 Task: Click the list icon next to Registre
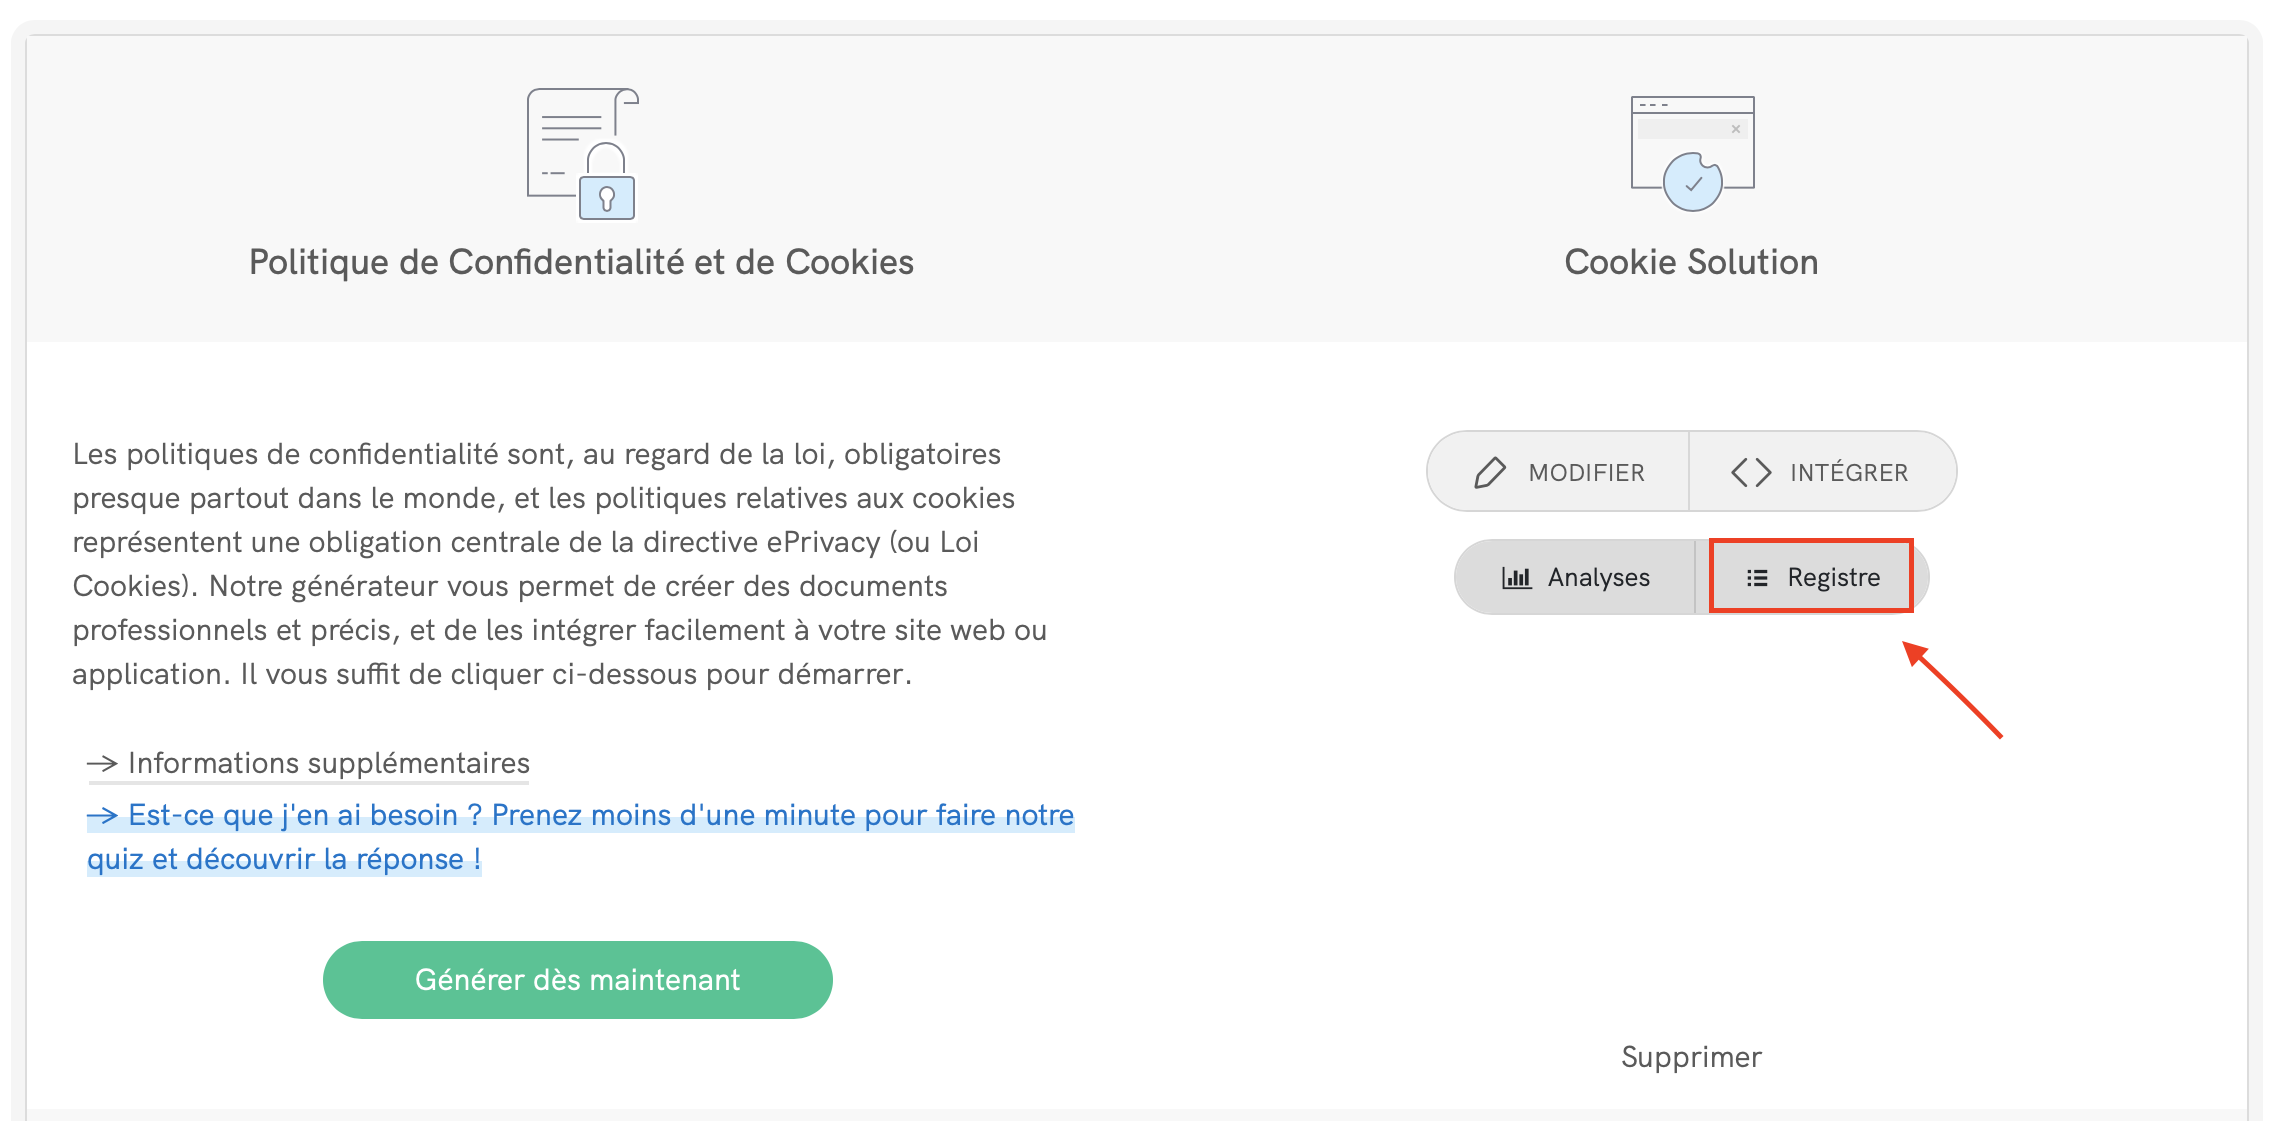point(1757,578)
